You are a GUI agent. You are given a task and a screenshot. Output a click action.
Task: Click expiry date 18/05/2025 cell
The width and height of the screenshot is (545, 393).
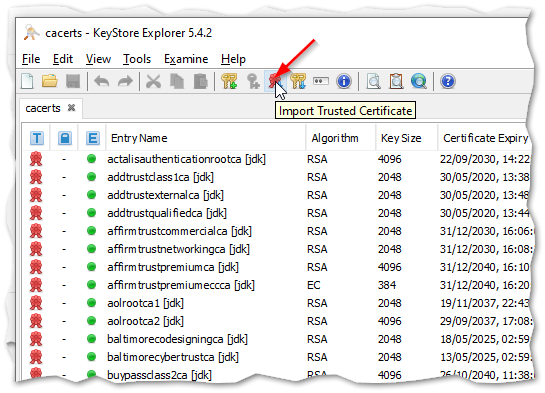[x=485, y=339]
